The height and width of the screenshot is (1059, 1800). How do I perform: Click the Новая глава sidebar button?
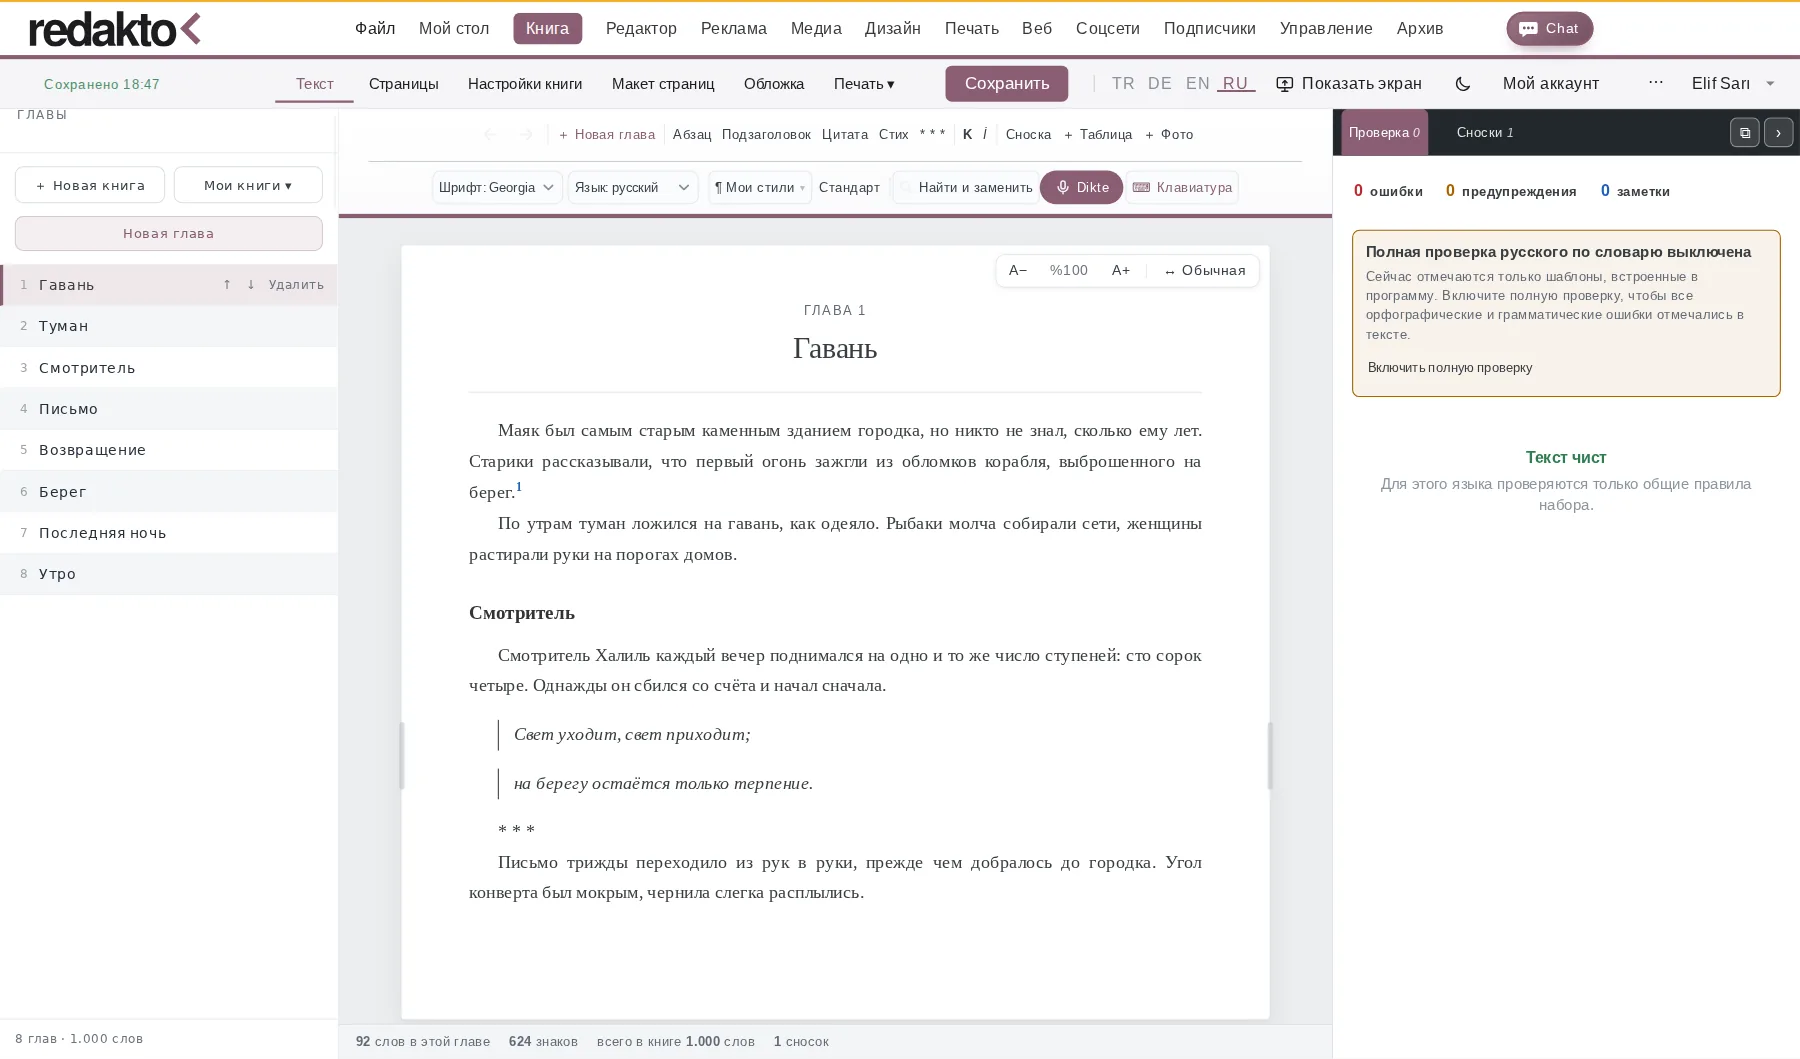coord(169,233)
